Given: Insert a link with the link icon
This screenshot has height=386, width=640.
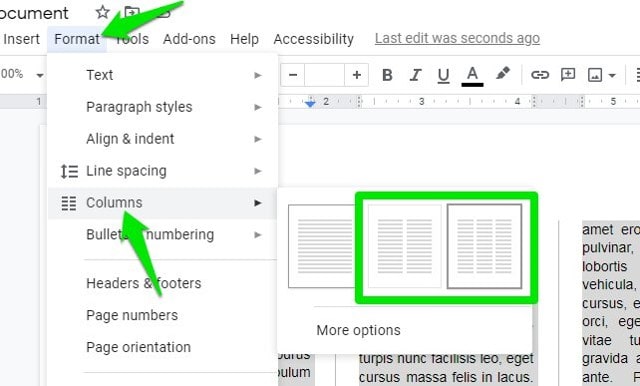Looking at the screenshot, I should coord(540,75).
